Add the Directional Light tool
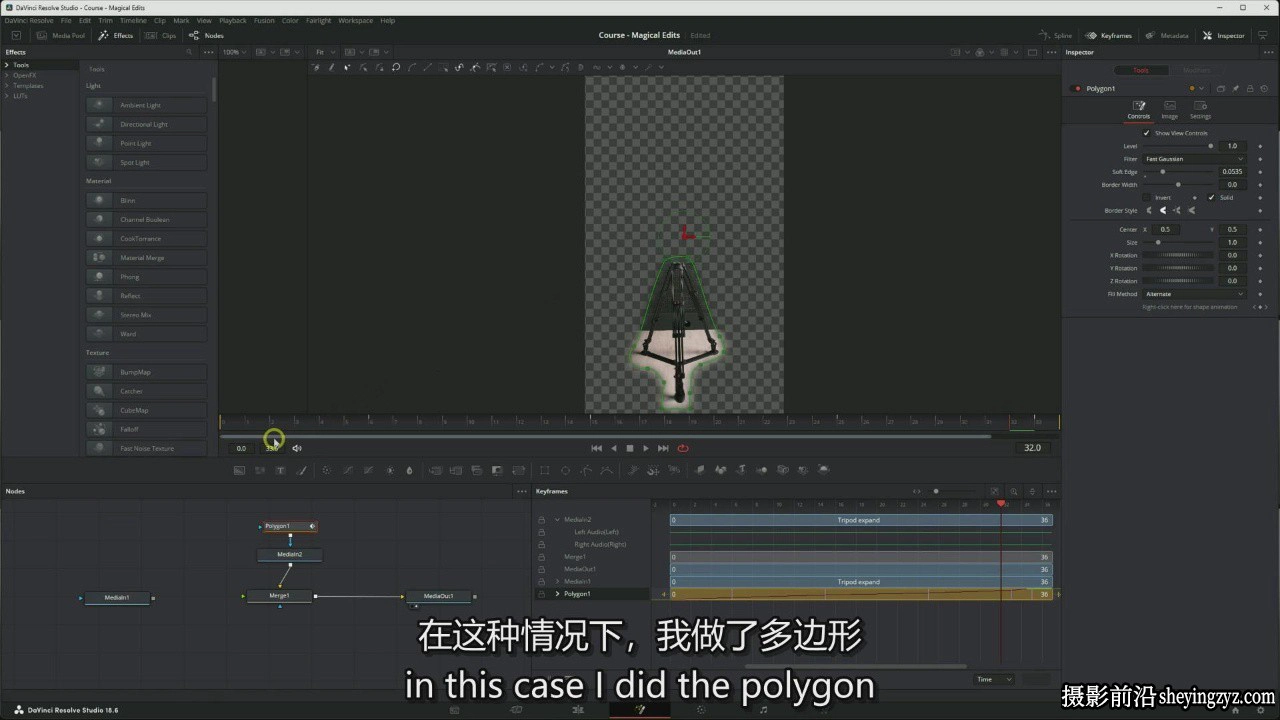Image resolution: width=1280 pixels, height=720 pixels. pos(147,124)
